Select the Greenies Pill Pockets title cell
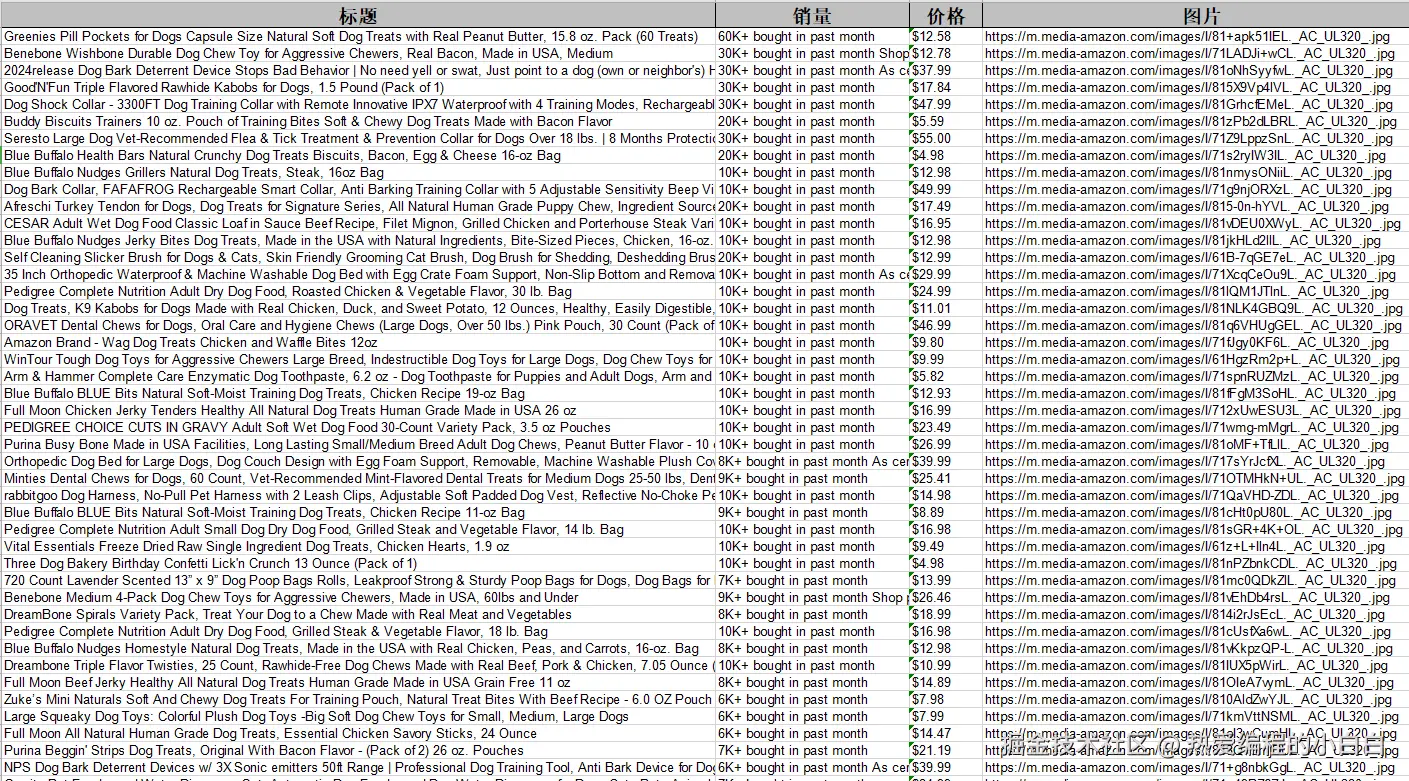 [x=358, y=37]
